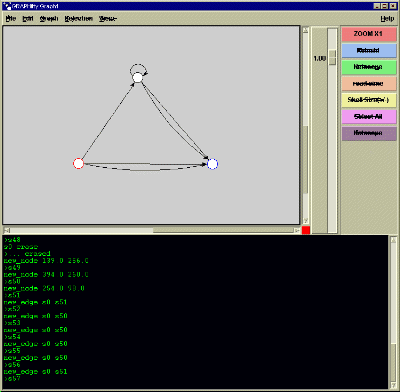Click the red ZOOM X1 button
This screenshot has width=400, height=392.
point(369,34)
